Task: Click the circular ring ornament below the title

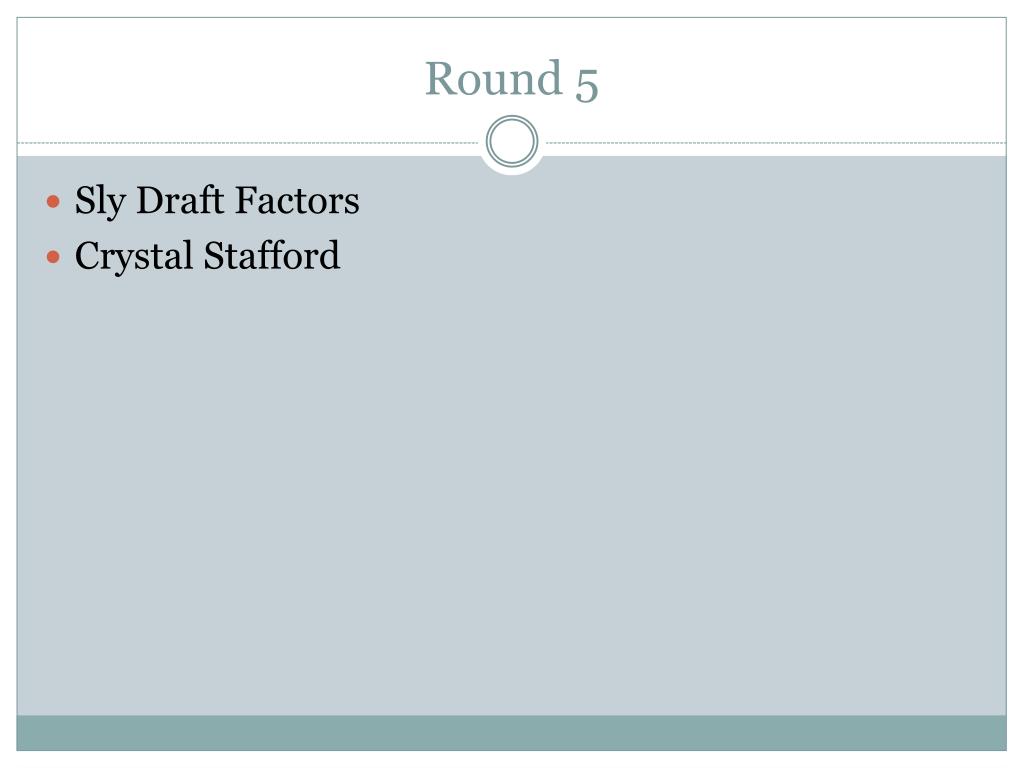Action: (512, 141)
